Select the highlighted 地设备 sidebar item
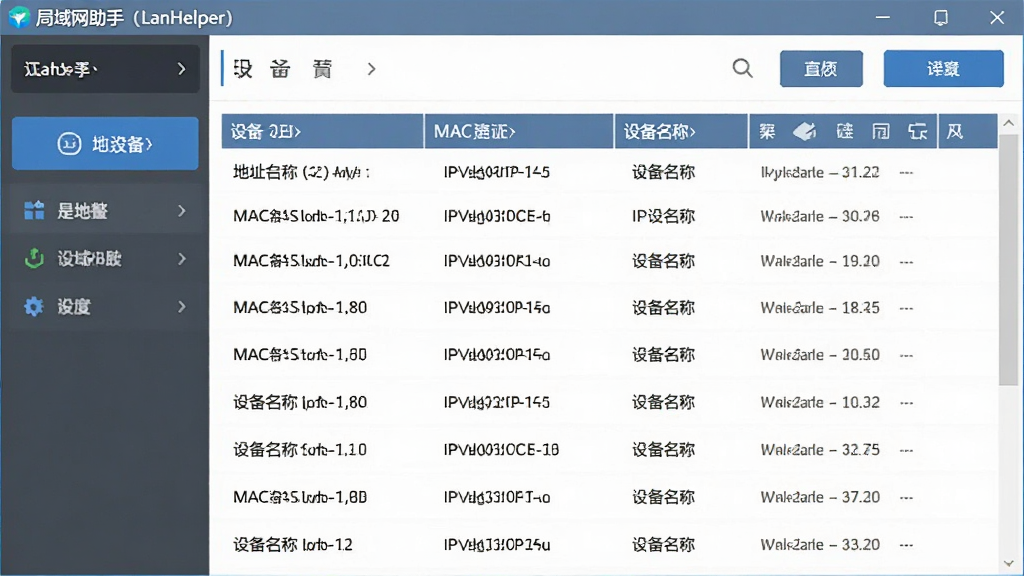Screen dimensions: 1024x576 tap(105, 143)
